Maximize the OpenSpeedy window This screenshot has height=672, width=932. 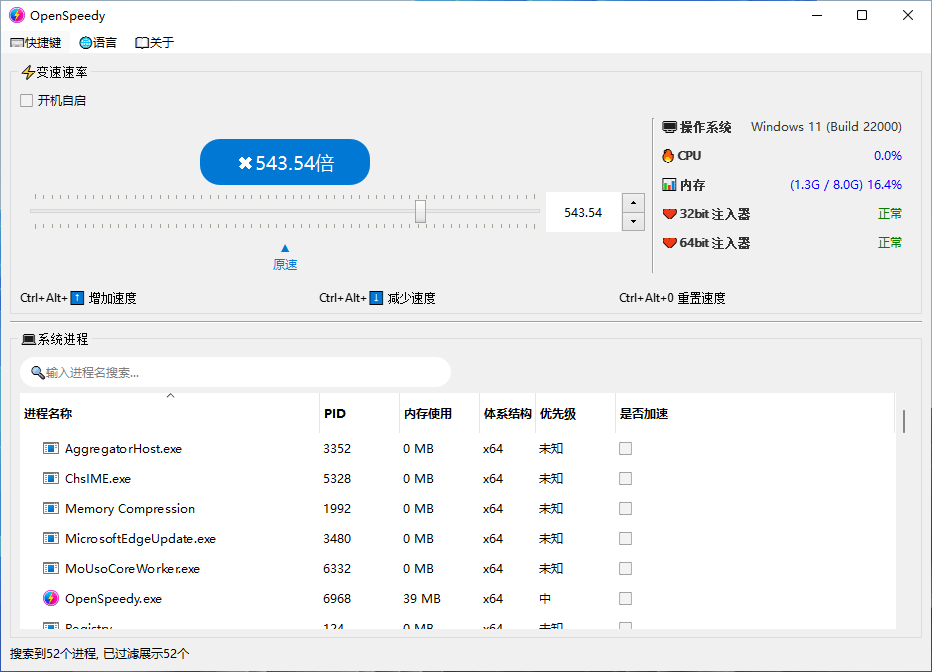click(862, 15)
